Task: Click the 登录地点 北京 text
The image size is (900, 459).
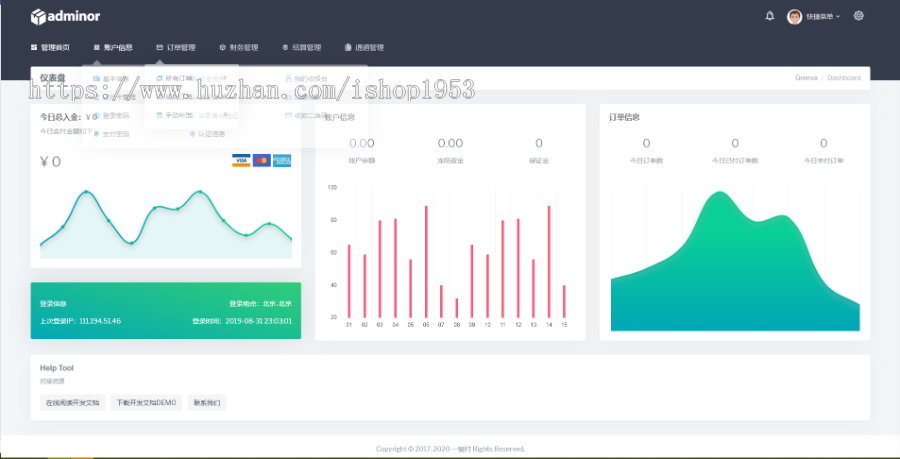Action: click(261, 304)
